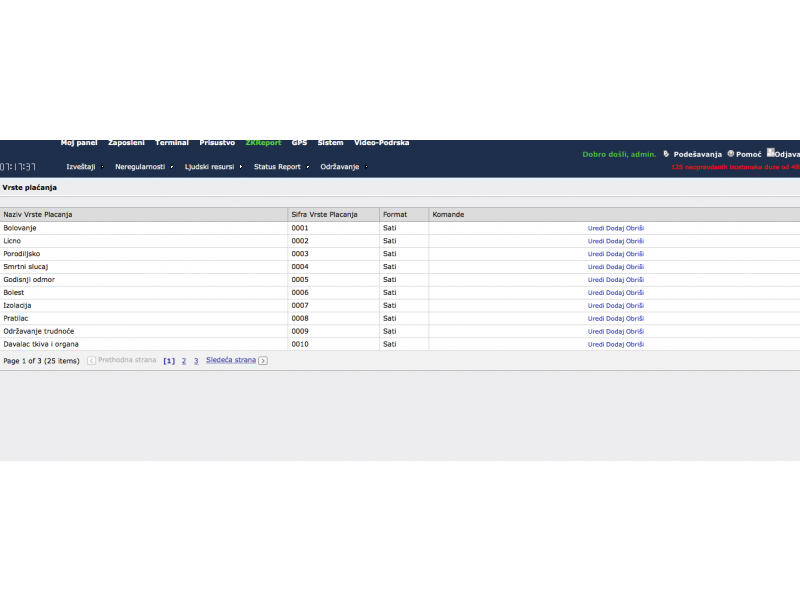Expand the Ljudski resursi submenu
The width and height of the screenshot is (800, 600).
click(209, 167)
